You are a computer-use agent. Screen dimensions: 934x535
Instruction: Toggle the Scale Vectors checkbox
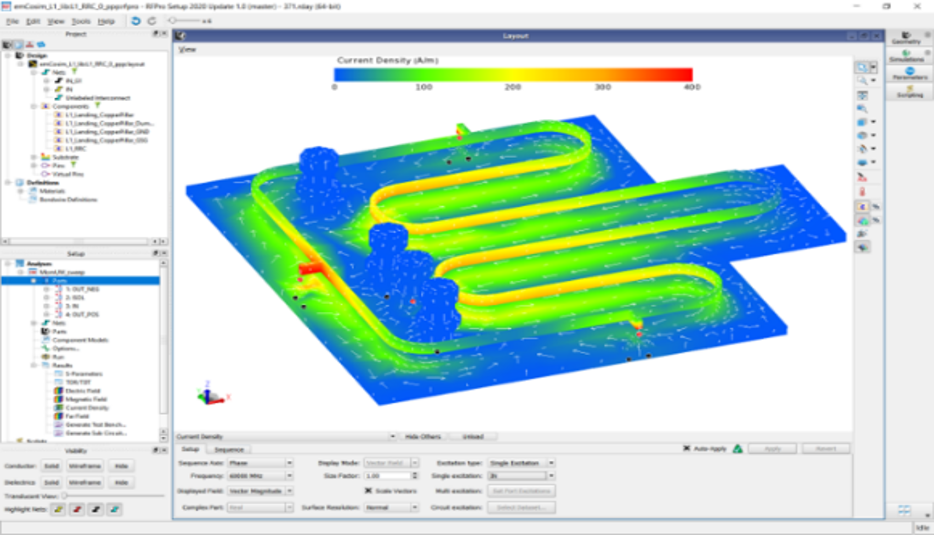click(x=368, y=491)
